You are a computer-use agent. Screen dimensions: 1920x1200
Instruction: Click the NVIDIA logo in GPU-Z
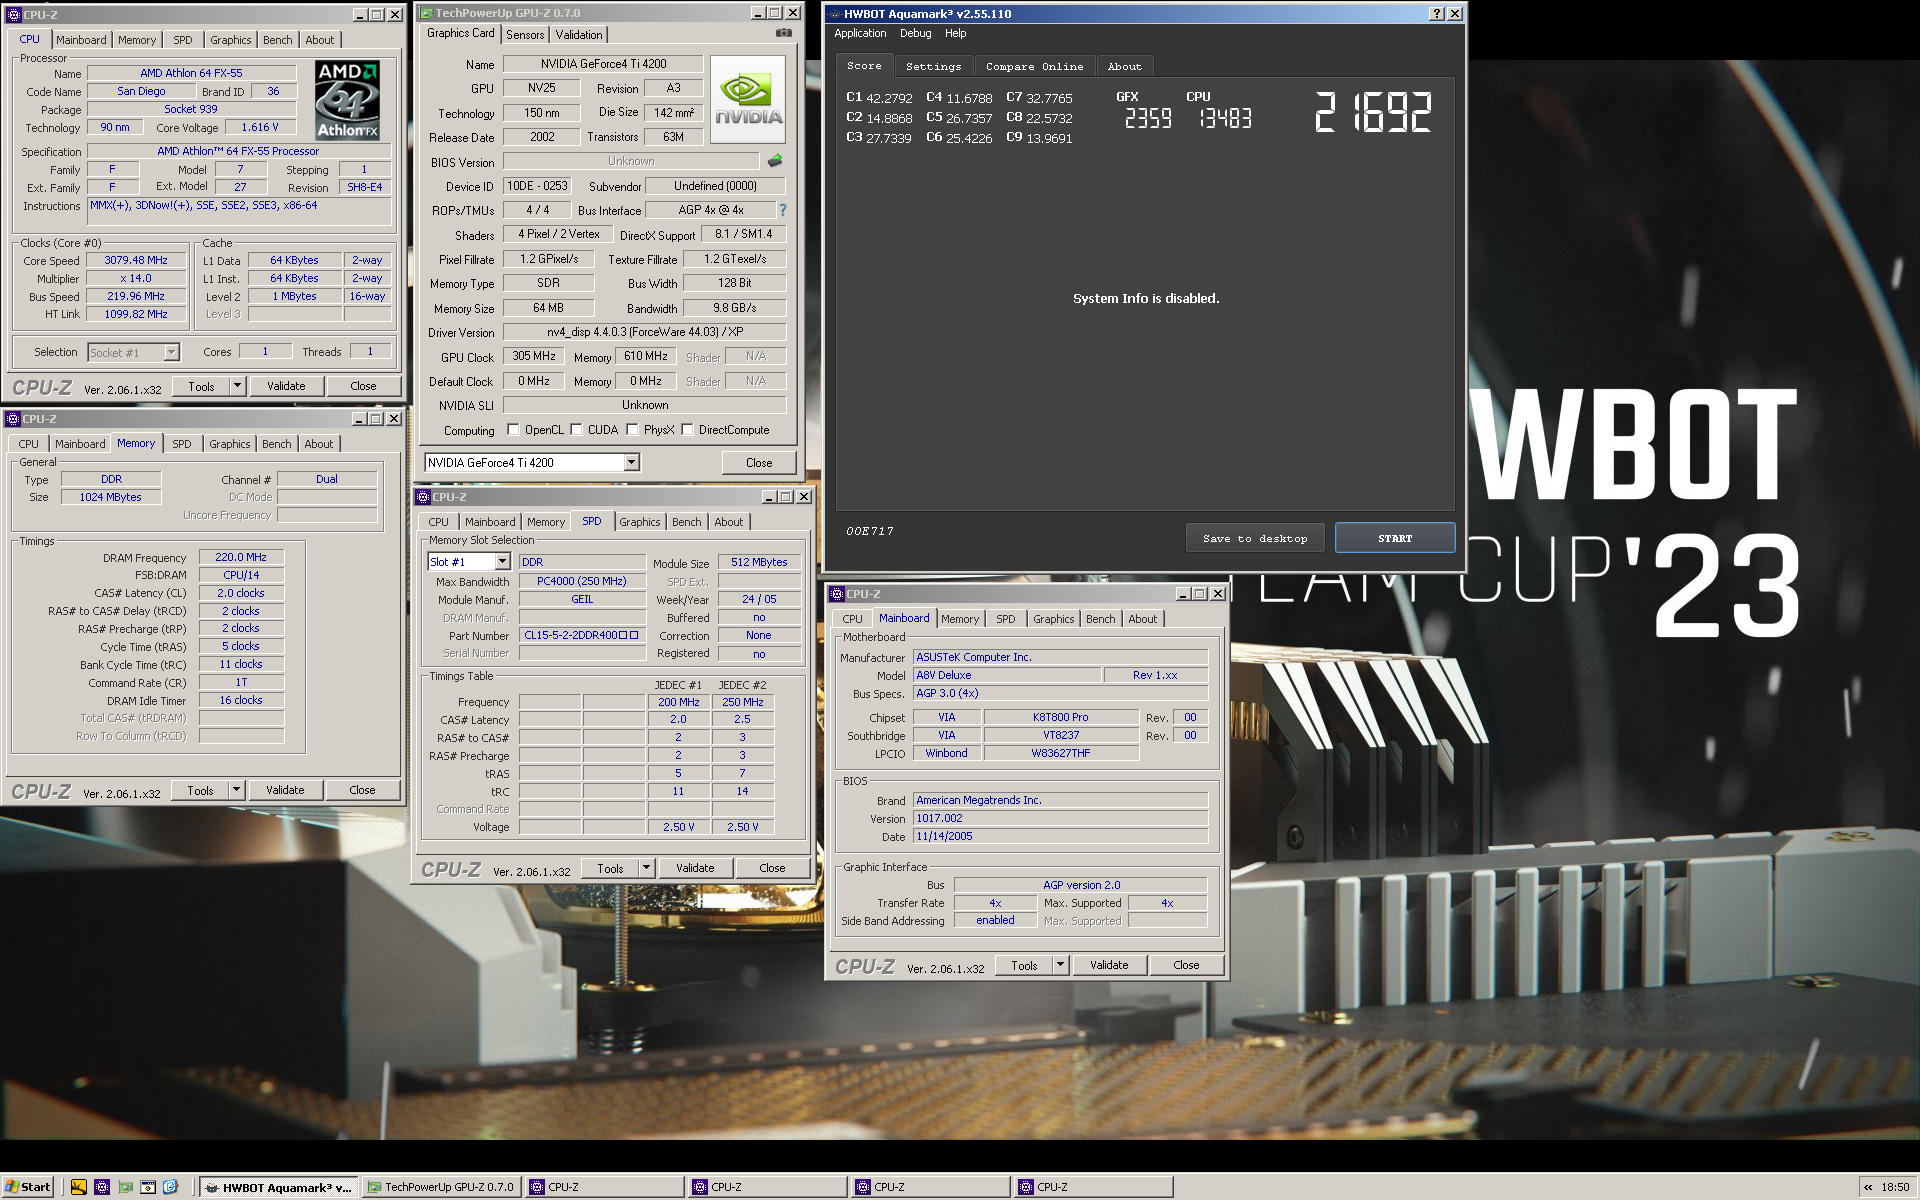[748, 100]
